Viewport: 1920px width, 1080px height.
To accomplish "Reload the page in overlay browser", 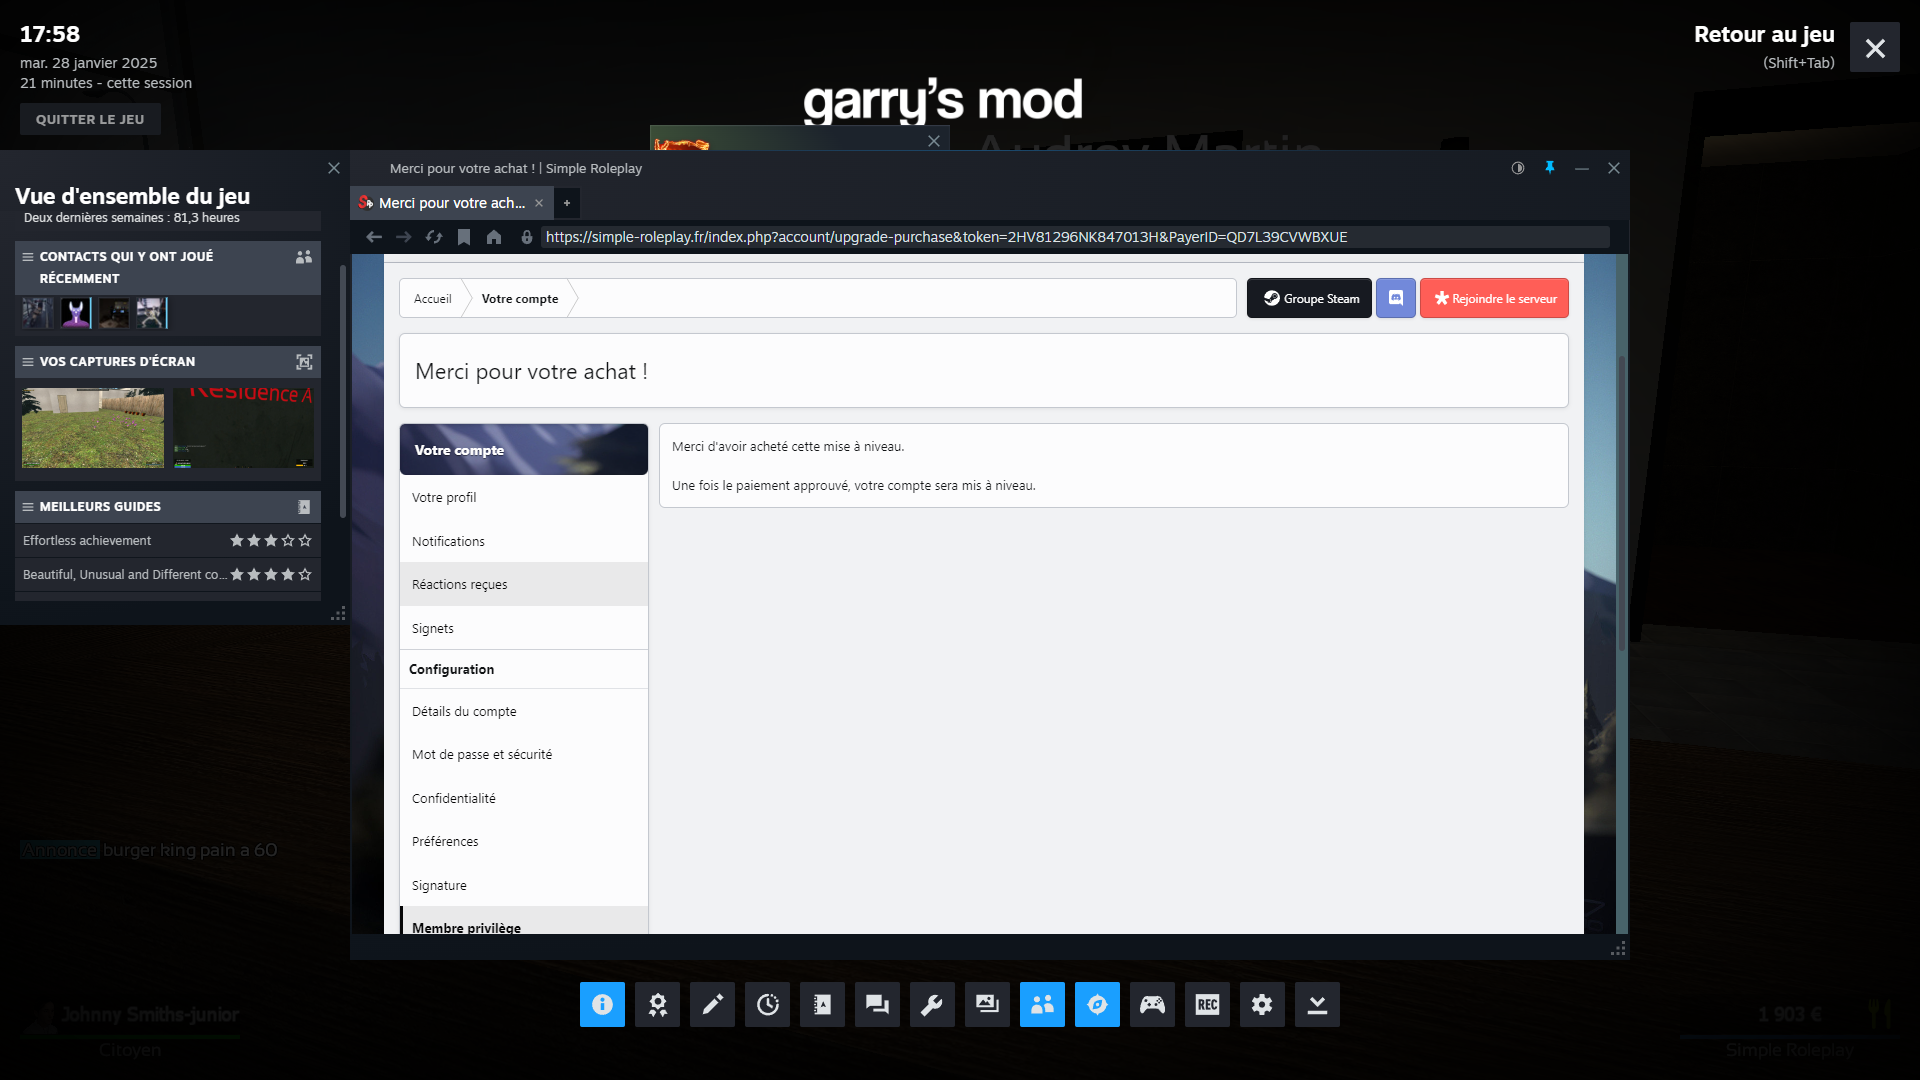I will [x=434, y=237].
